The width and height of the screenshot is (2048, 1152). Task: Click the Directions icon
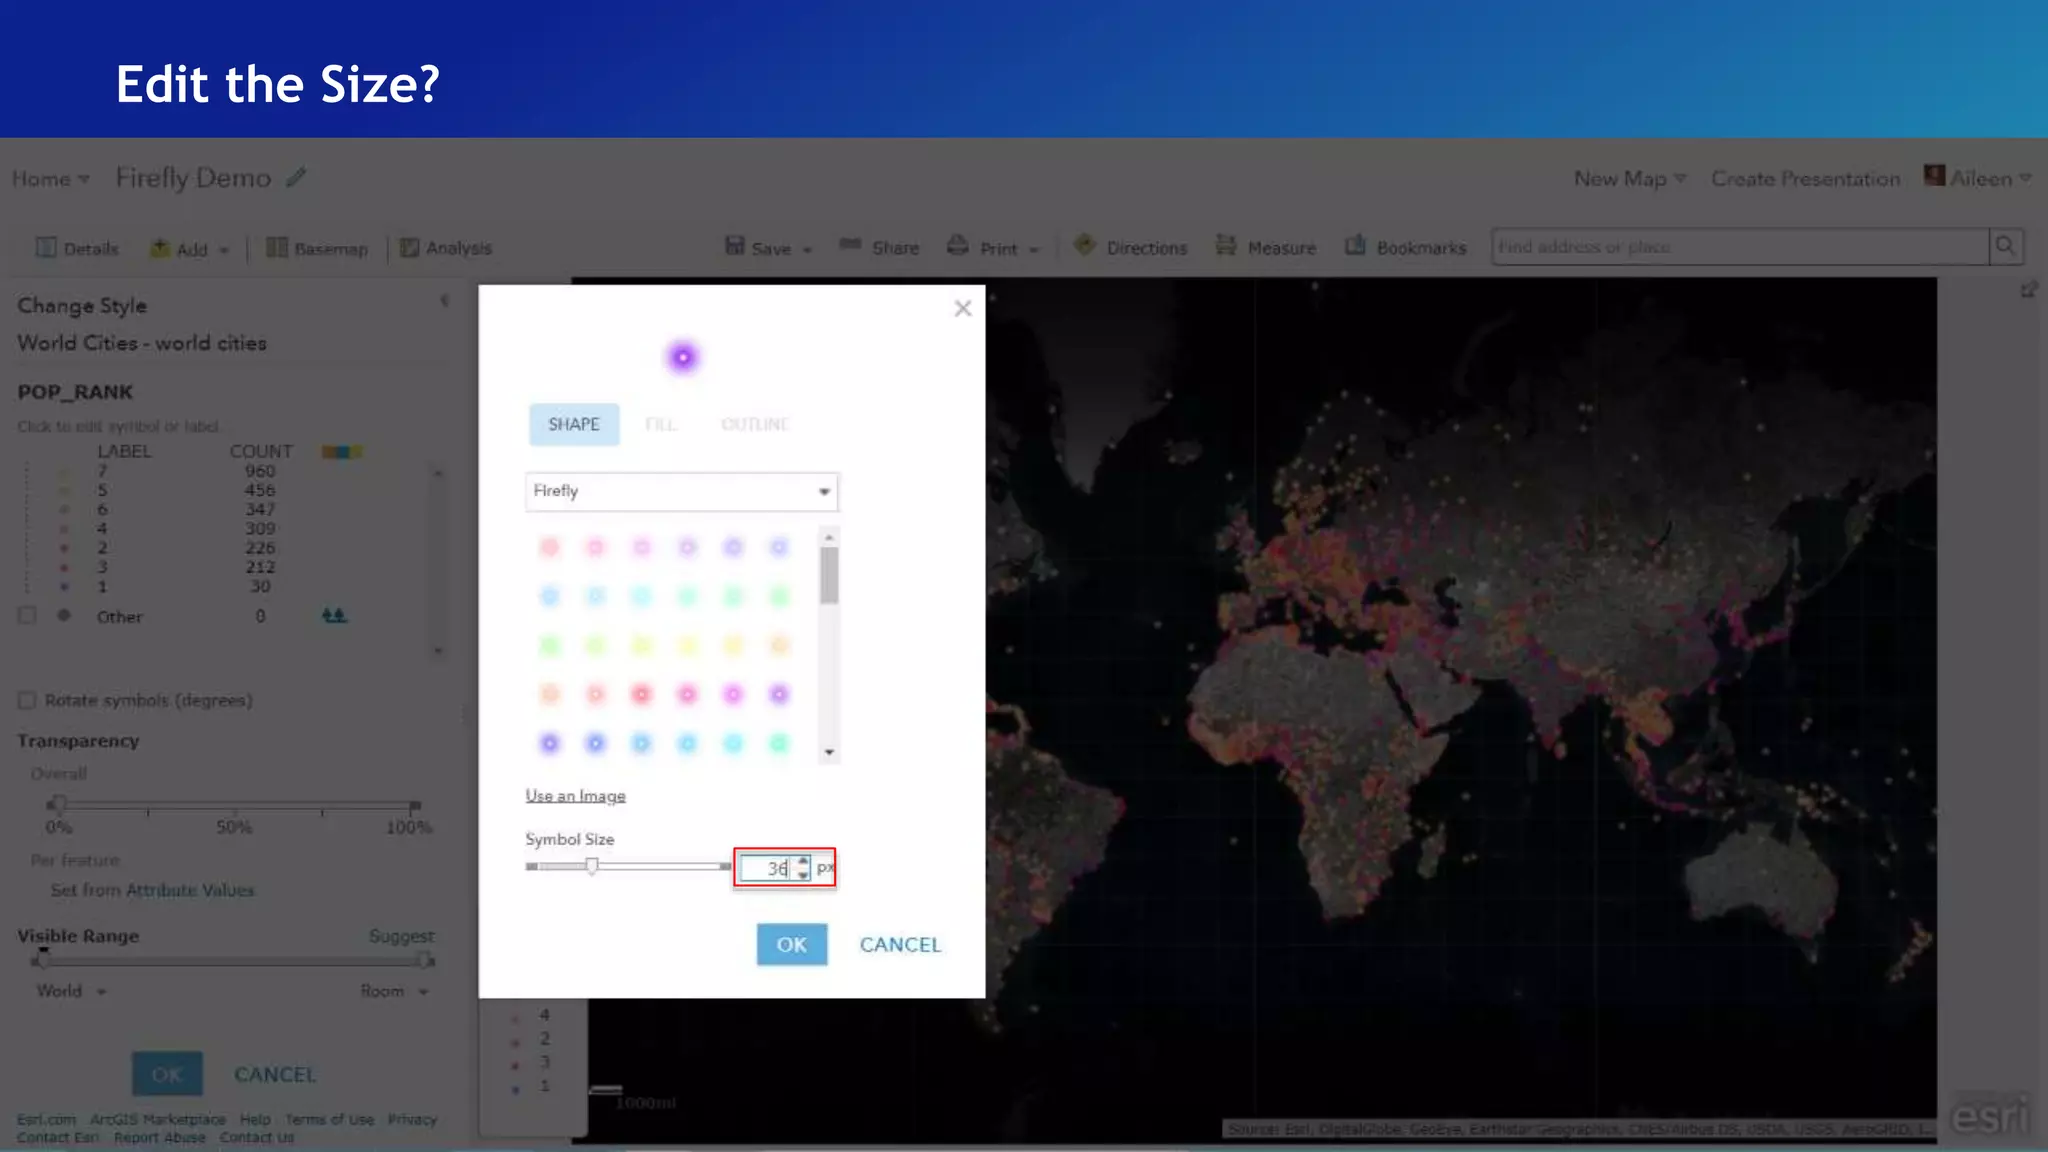[x=1085, y=246]
